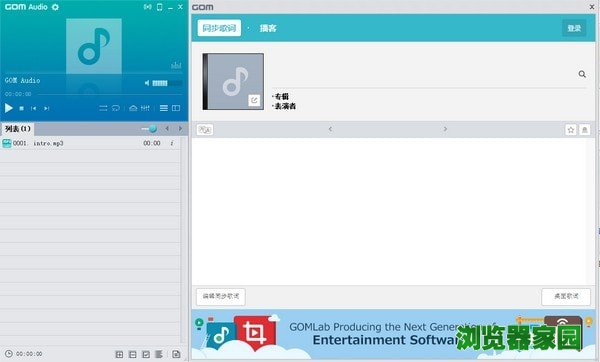This screenshot has height=362, width=600.
Task: Go to previous lyrics with left chevron
Action: (330, 129)
